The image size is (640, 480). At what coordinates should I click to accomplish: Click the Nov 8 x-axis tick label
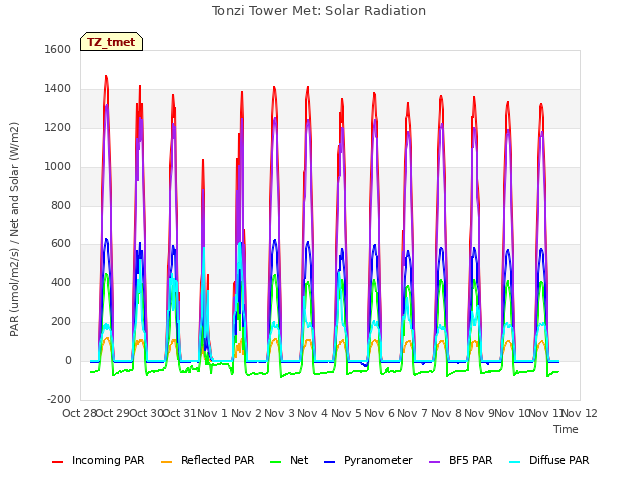pyautogui.click(x=446, y=413)
